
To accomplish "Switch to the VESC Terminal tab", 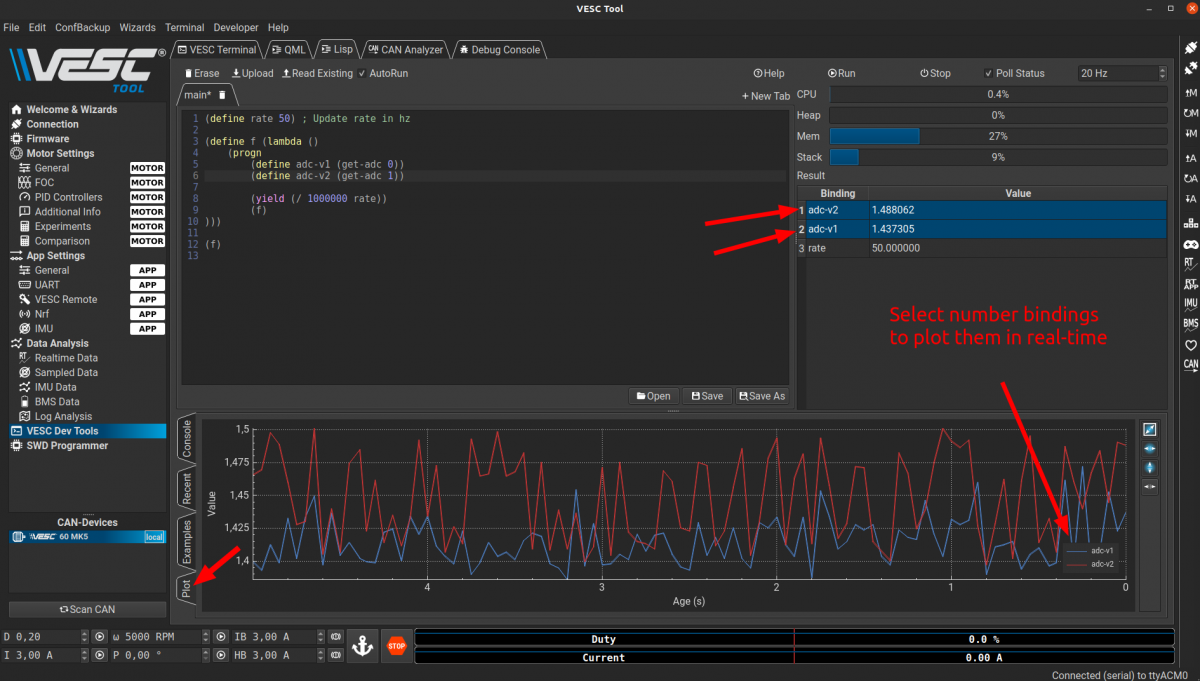I will tap(217, 49).
